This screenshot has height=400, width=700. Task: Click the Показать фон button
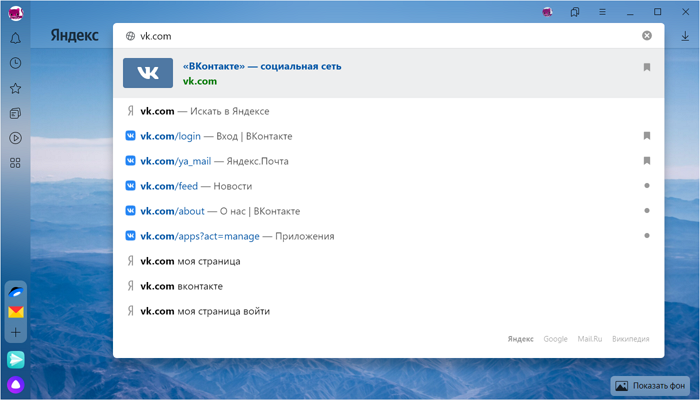coord(650,386)
